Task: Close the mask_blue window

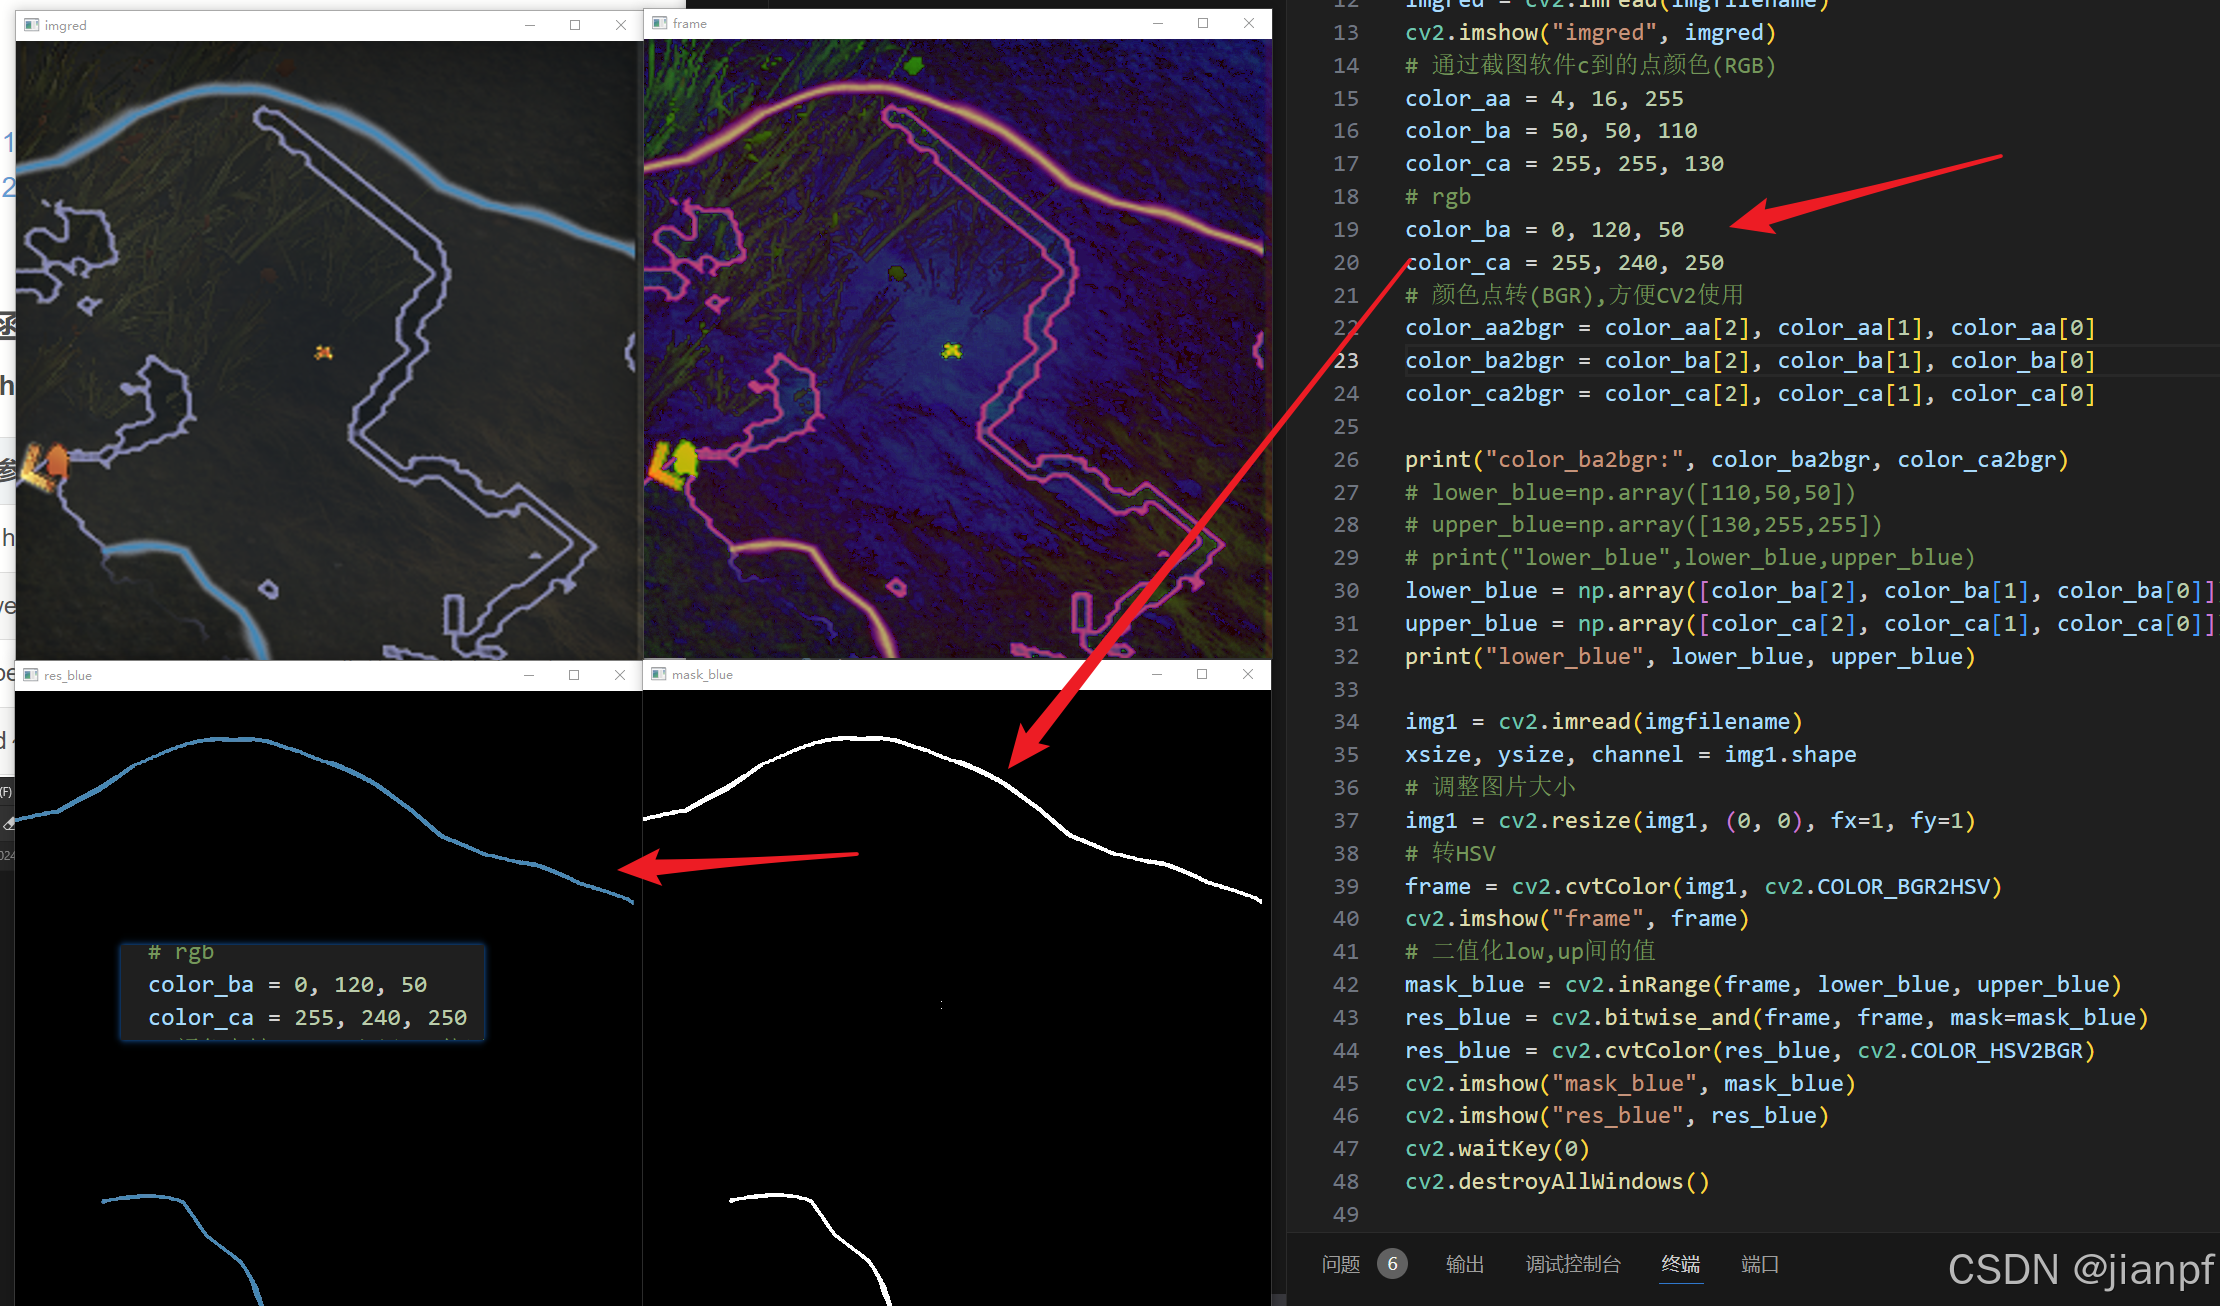Action: click(1248, 674)
